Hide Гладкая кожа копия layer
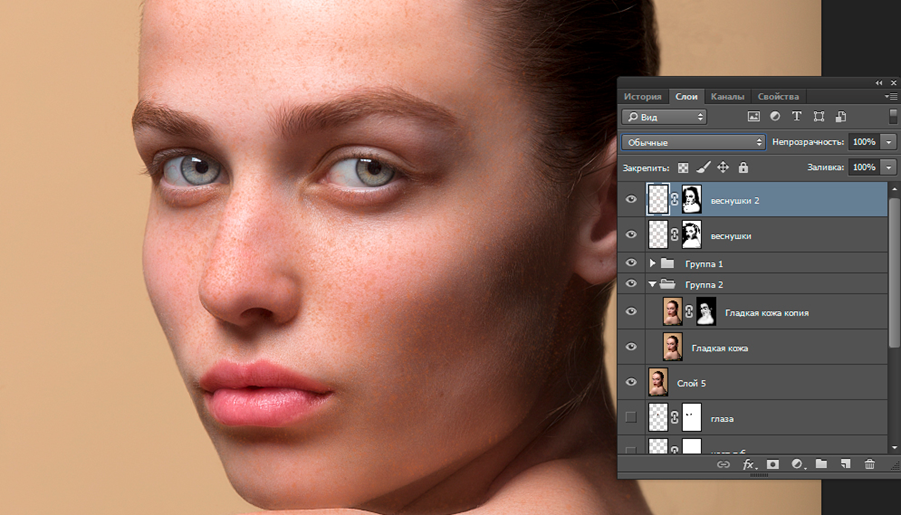The image size is (901, 515). pos(631,312)
